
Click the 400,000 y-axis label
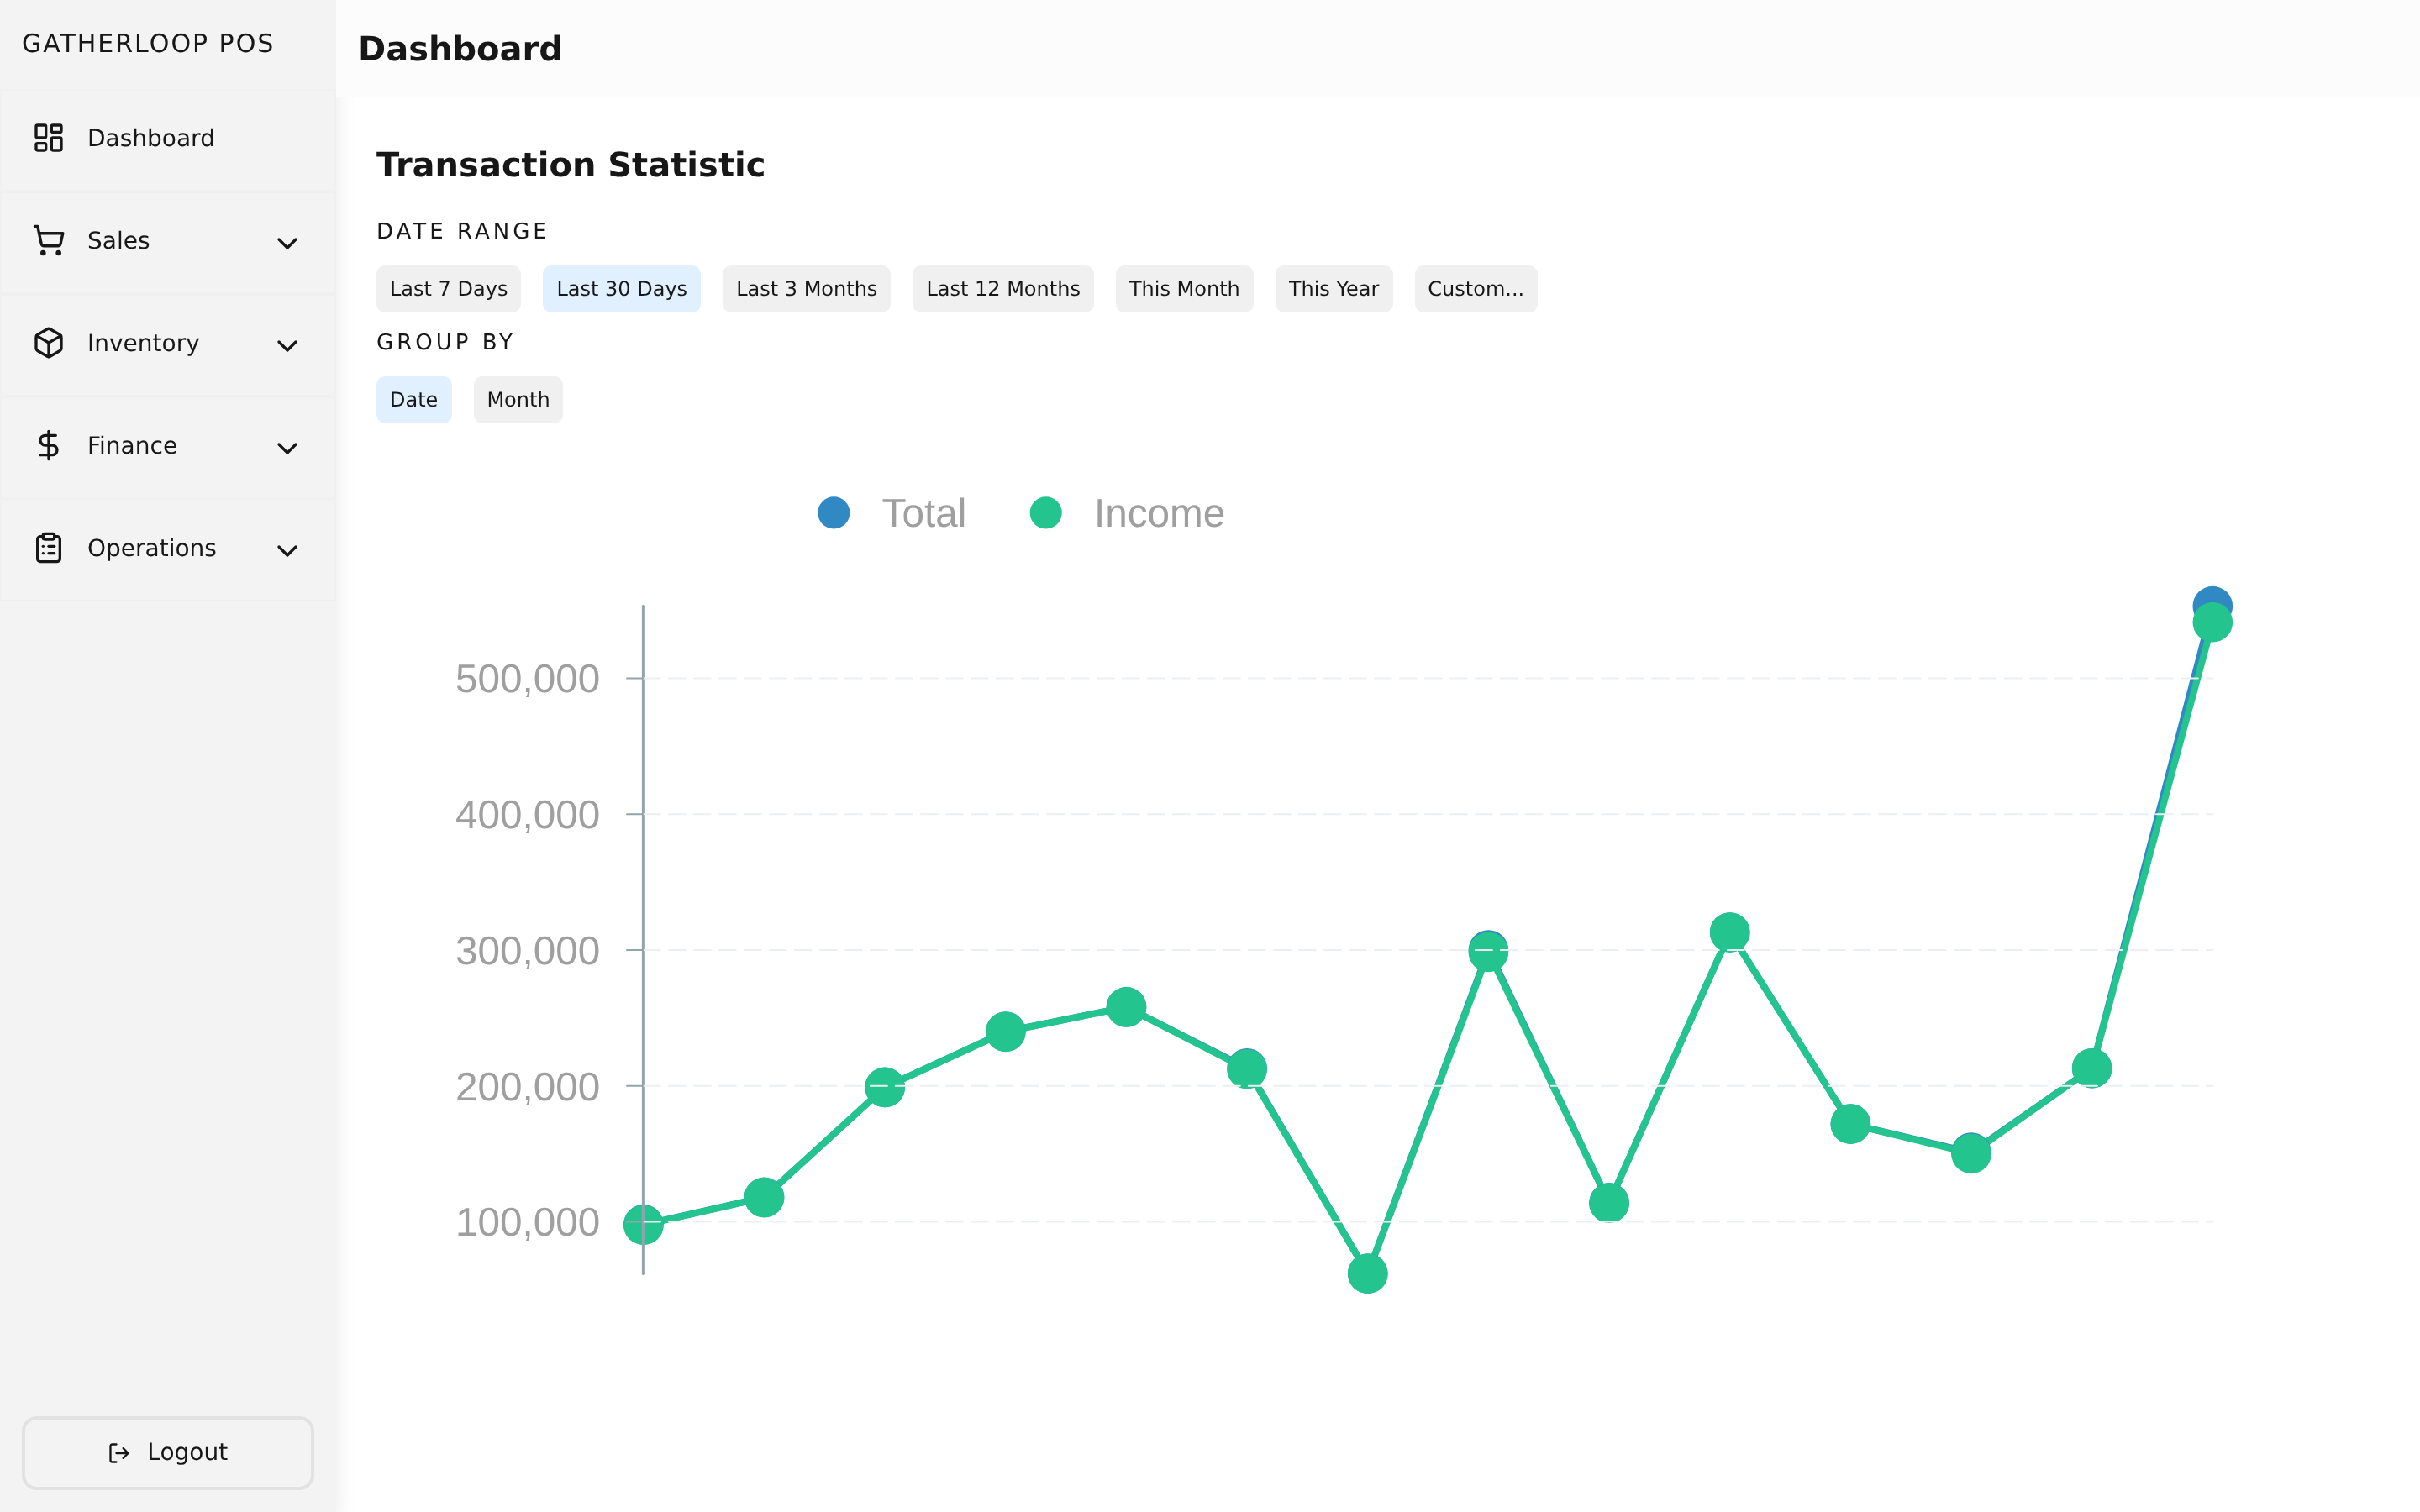click(x=527, y=815)
